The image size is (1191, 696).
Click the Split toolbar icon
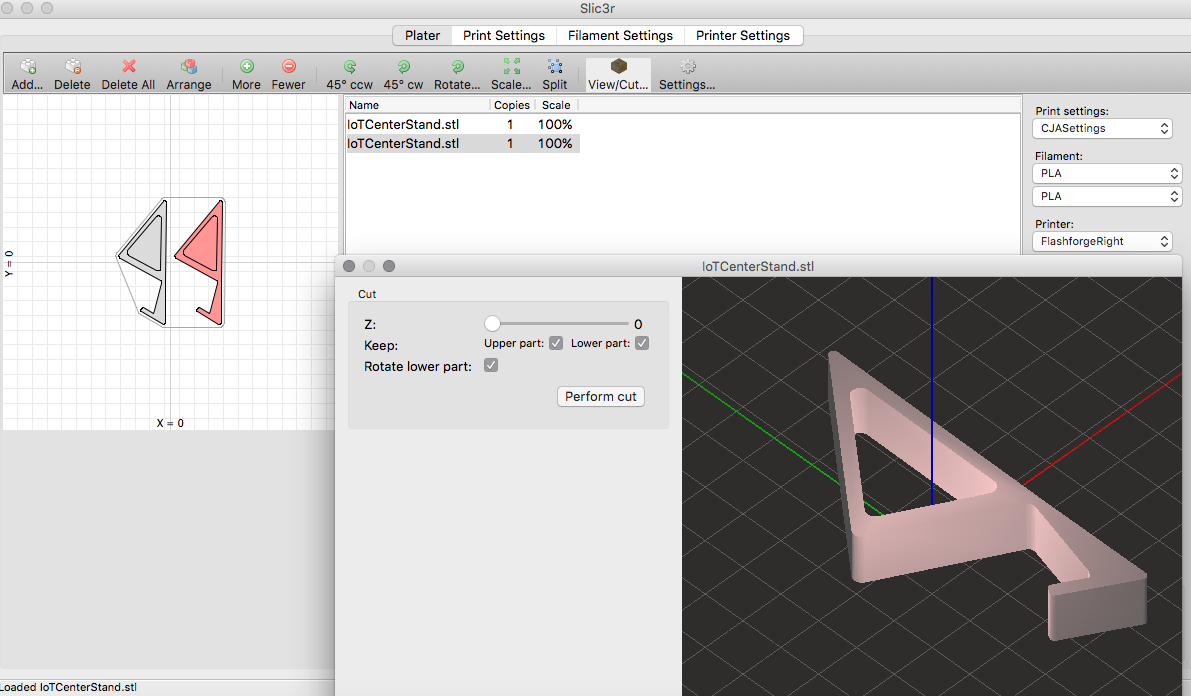[x=554, y=66]
